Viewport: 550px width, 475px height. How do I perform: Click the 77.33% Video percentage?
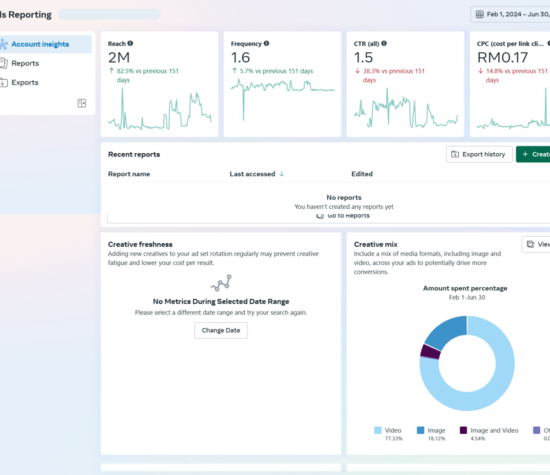[394, 439]
